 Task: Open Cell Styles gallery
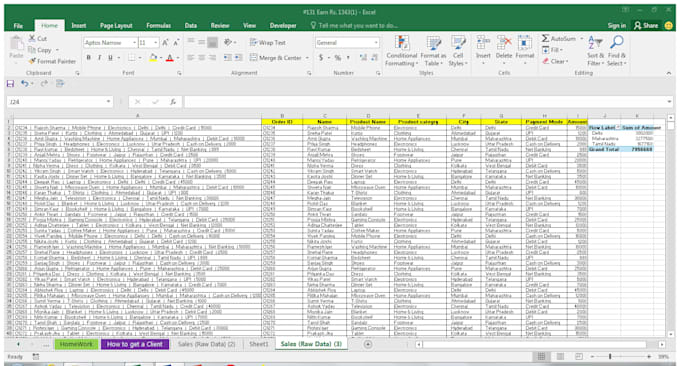(x=458, y=51)
